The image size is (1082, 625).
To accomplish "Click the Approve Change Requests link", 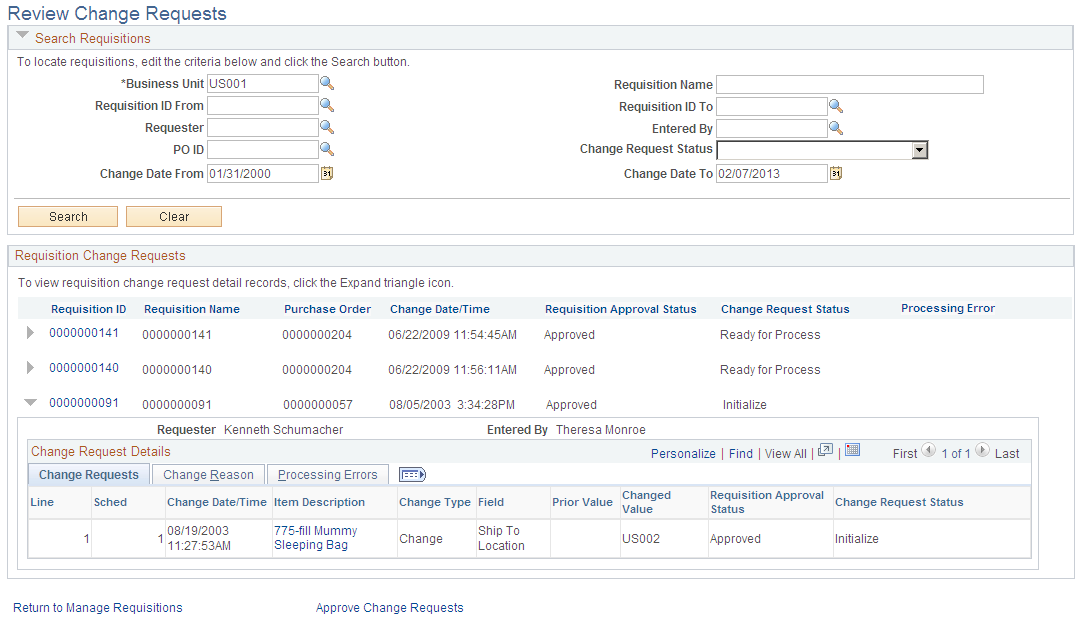I will [x=389, y=607].
